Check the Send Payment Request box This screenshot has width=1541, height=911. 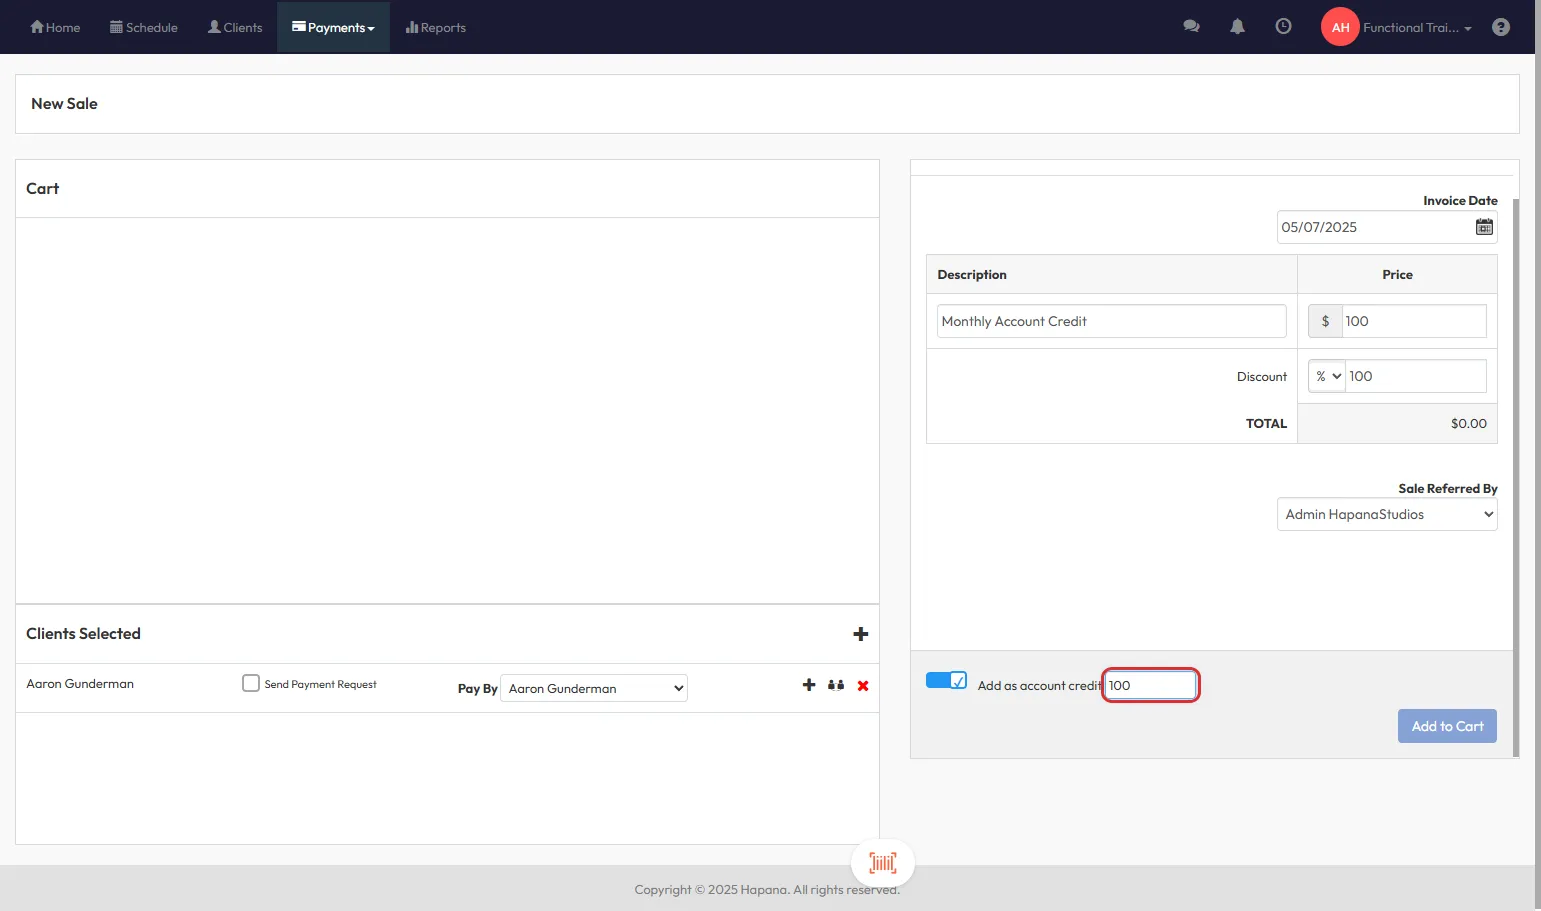coord(251,683)
